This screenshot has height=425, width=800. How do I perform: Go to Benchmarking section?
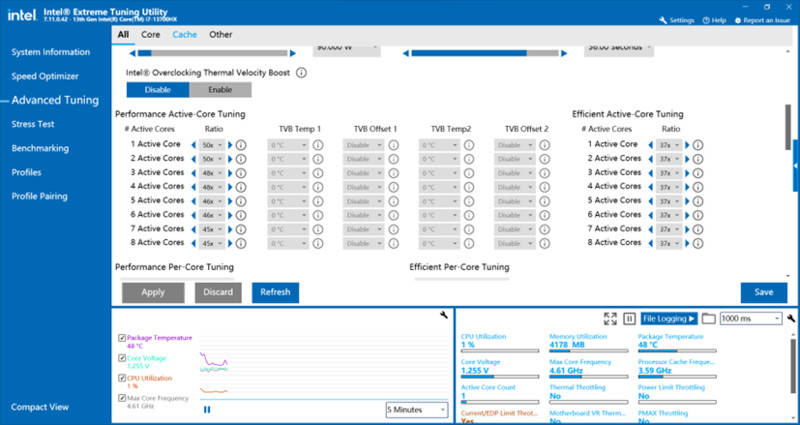[x=40, y=148]
